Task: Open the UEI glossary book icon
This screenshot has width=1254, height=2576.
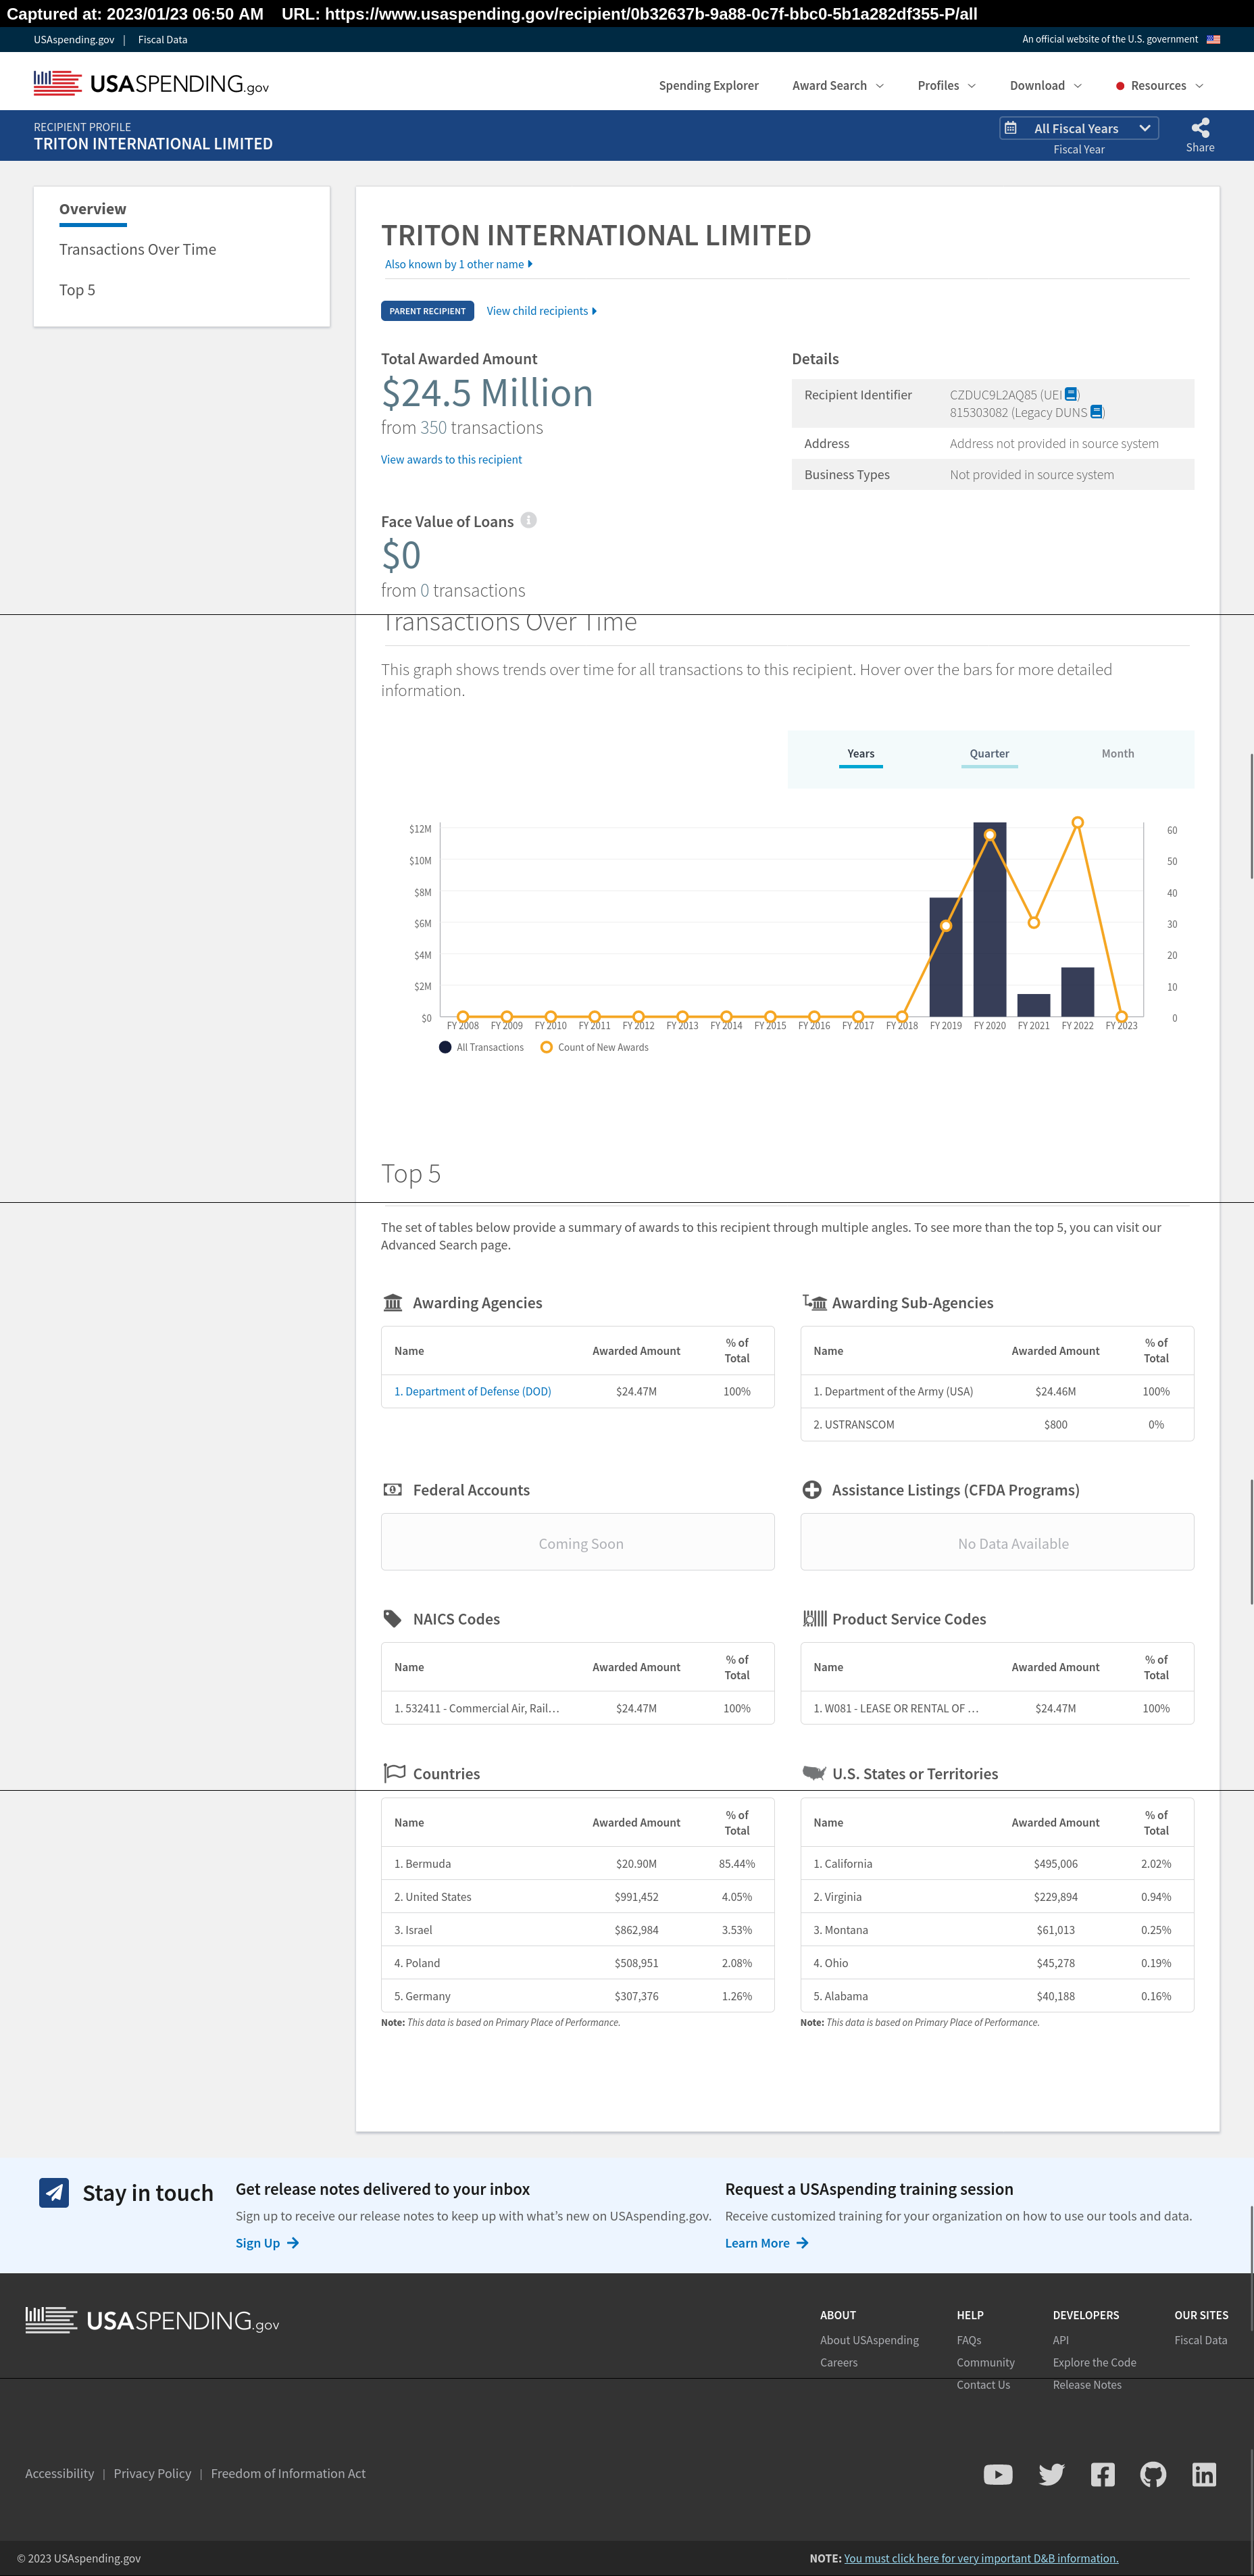Action: 1071,394
